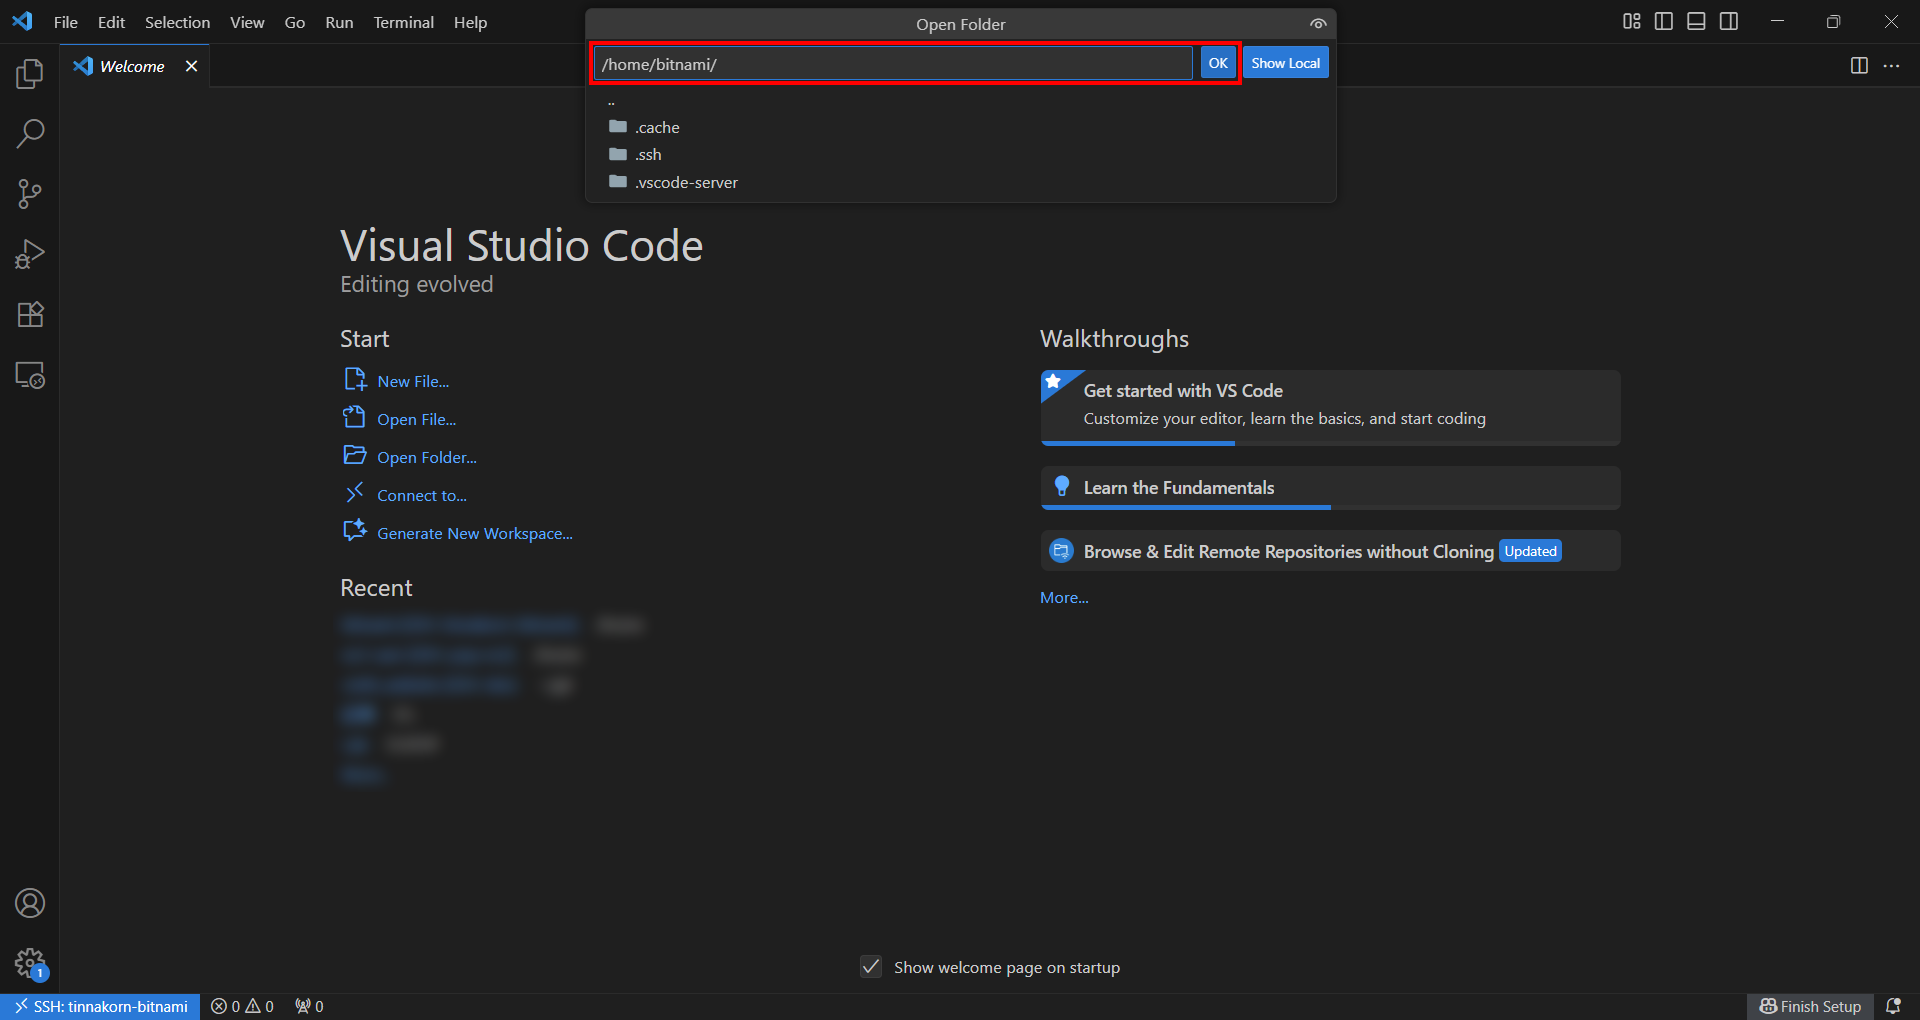Open the Source Control view
1920x1020 pixels.
tap(30, 194)
